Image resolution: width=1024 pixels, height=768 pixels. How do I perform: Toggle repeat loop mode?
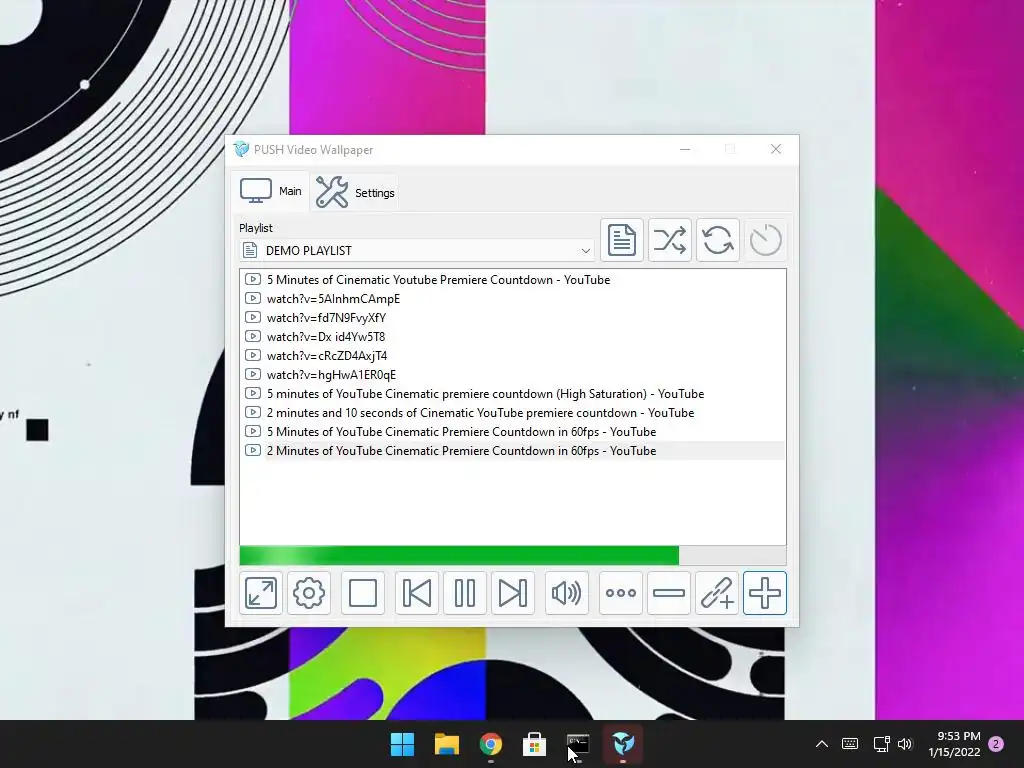pos(717,240)
